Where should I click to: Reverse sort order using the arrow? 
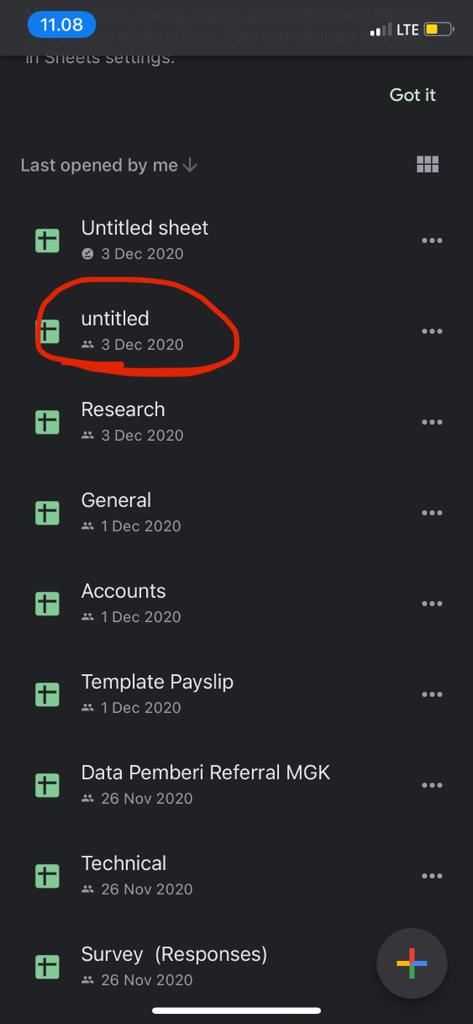coord(190,165)
